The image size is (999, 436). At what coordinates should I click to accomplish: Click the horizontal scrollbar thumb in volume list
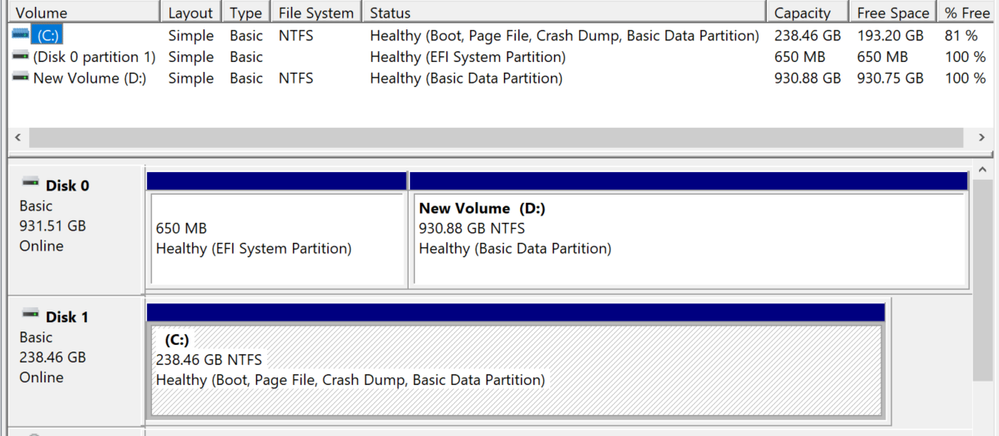point(496,137)
